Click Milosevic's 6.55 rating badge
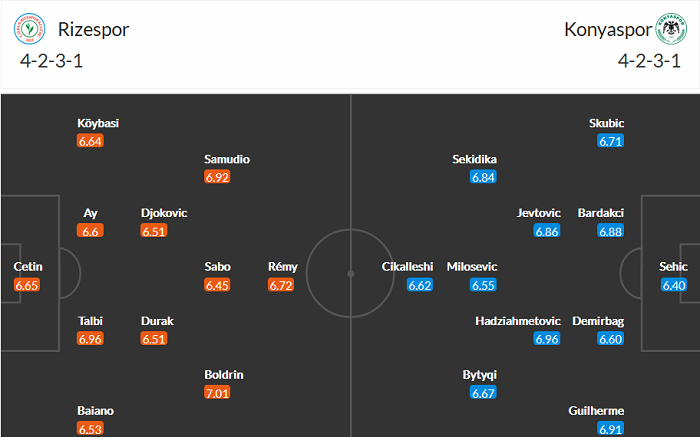The height and width of the screenshot is (437, 700). 483,285
